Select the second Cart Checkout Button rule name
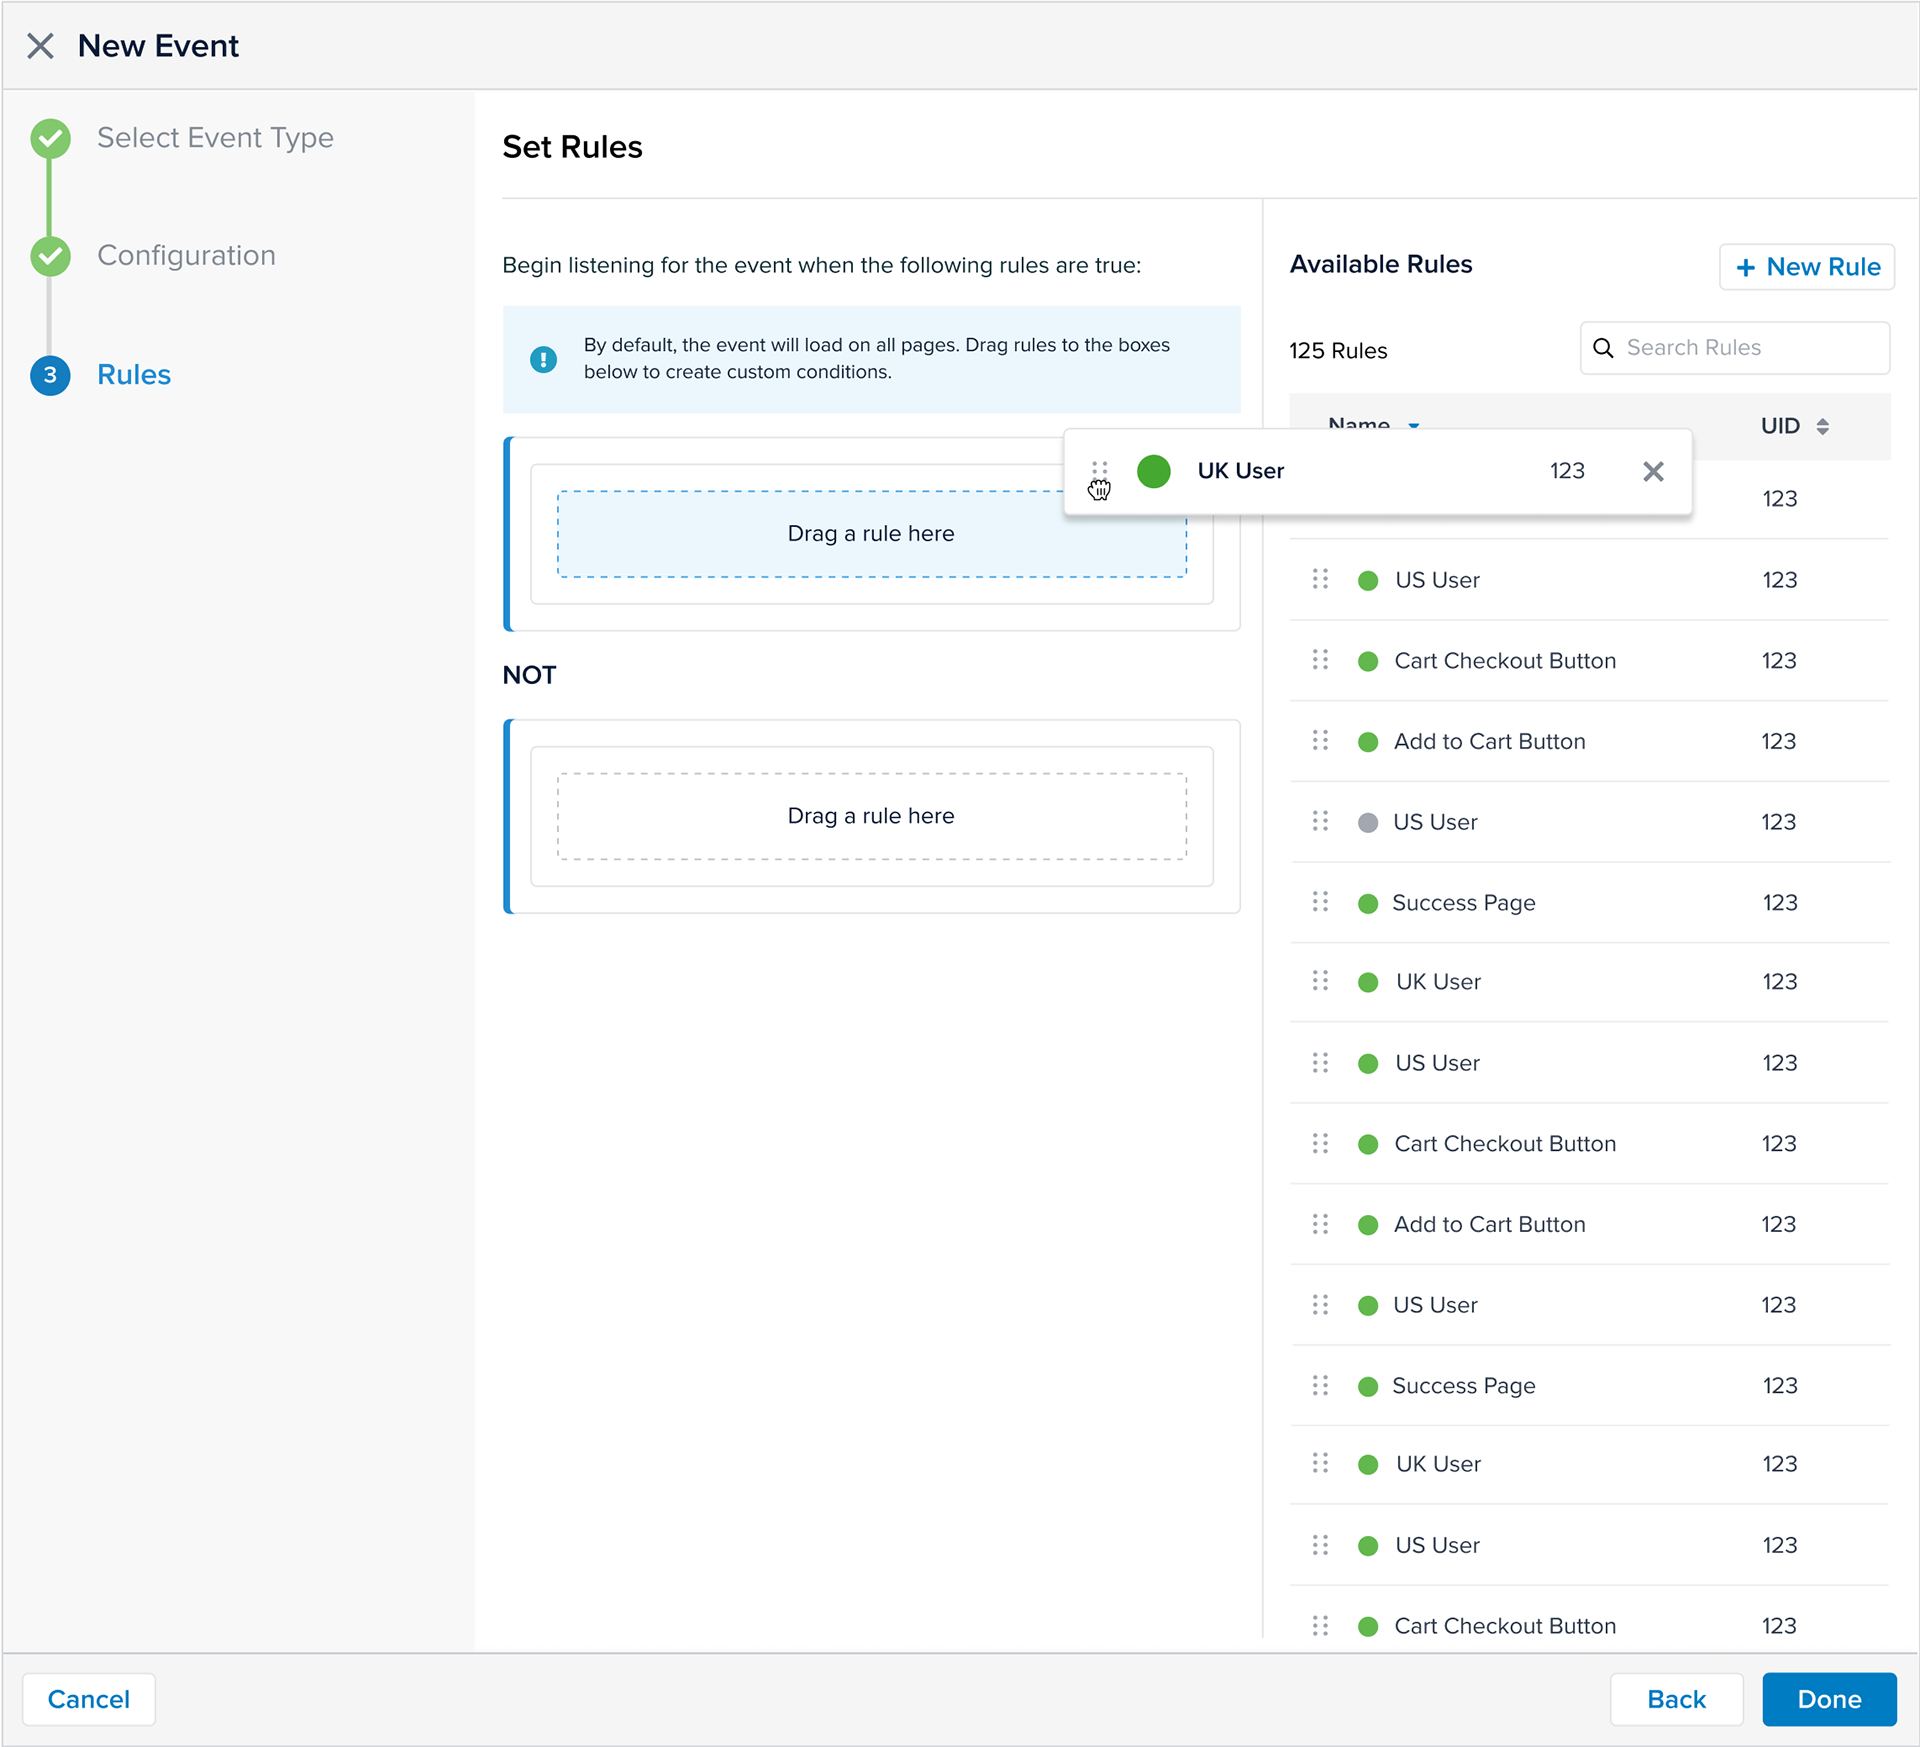 (x=1505, y=1144)
